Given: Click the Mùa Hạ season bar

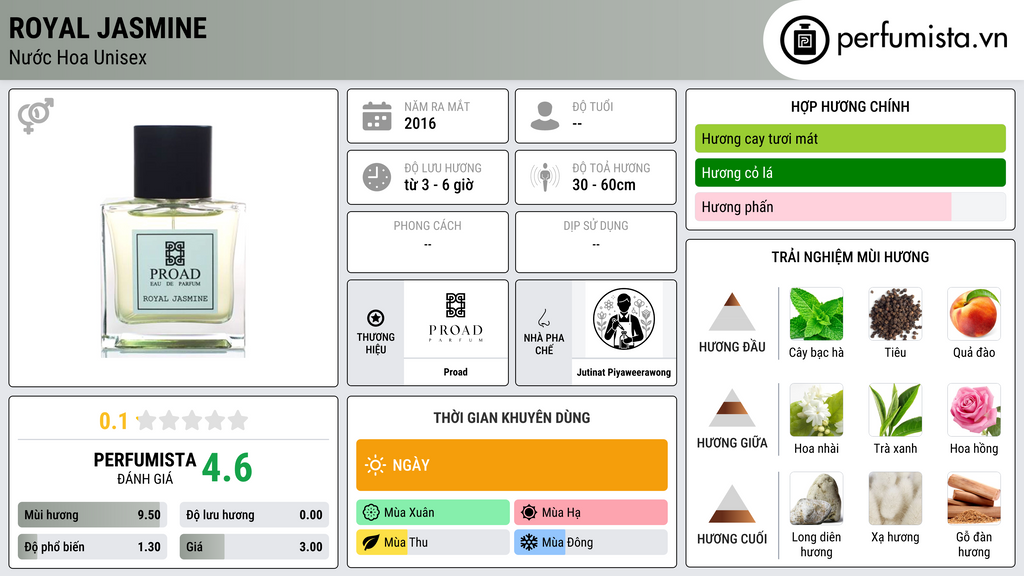Looking at the screenshot, I should 591,513.
